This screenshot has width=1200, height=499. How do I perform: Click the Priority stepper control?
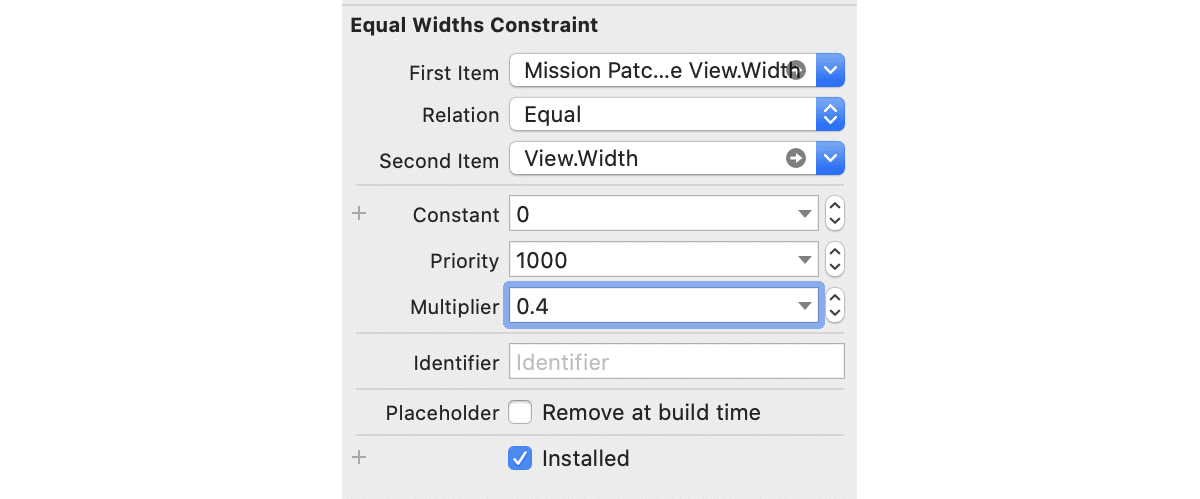pyautogui.click(x=836, y=260)
